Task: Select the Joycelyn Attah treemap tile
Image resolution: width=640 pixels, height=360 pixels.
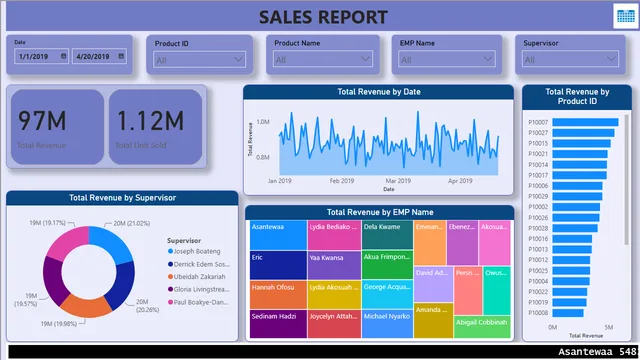Action: point(334,324)
